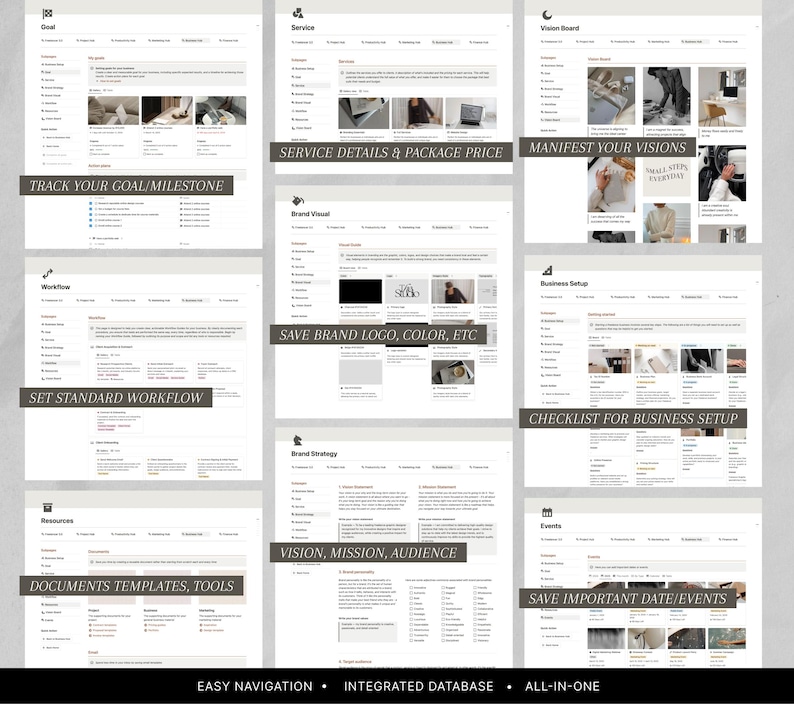This screenshot has height=704, width=794.
Task: Open Resources subpage in Vision Board page sidebar
Action: (549, 112)
